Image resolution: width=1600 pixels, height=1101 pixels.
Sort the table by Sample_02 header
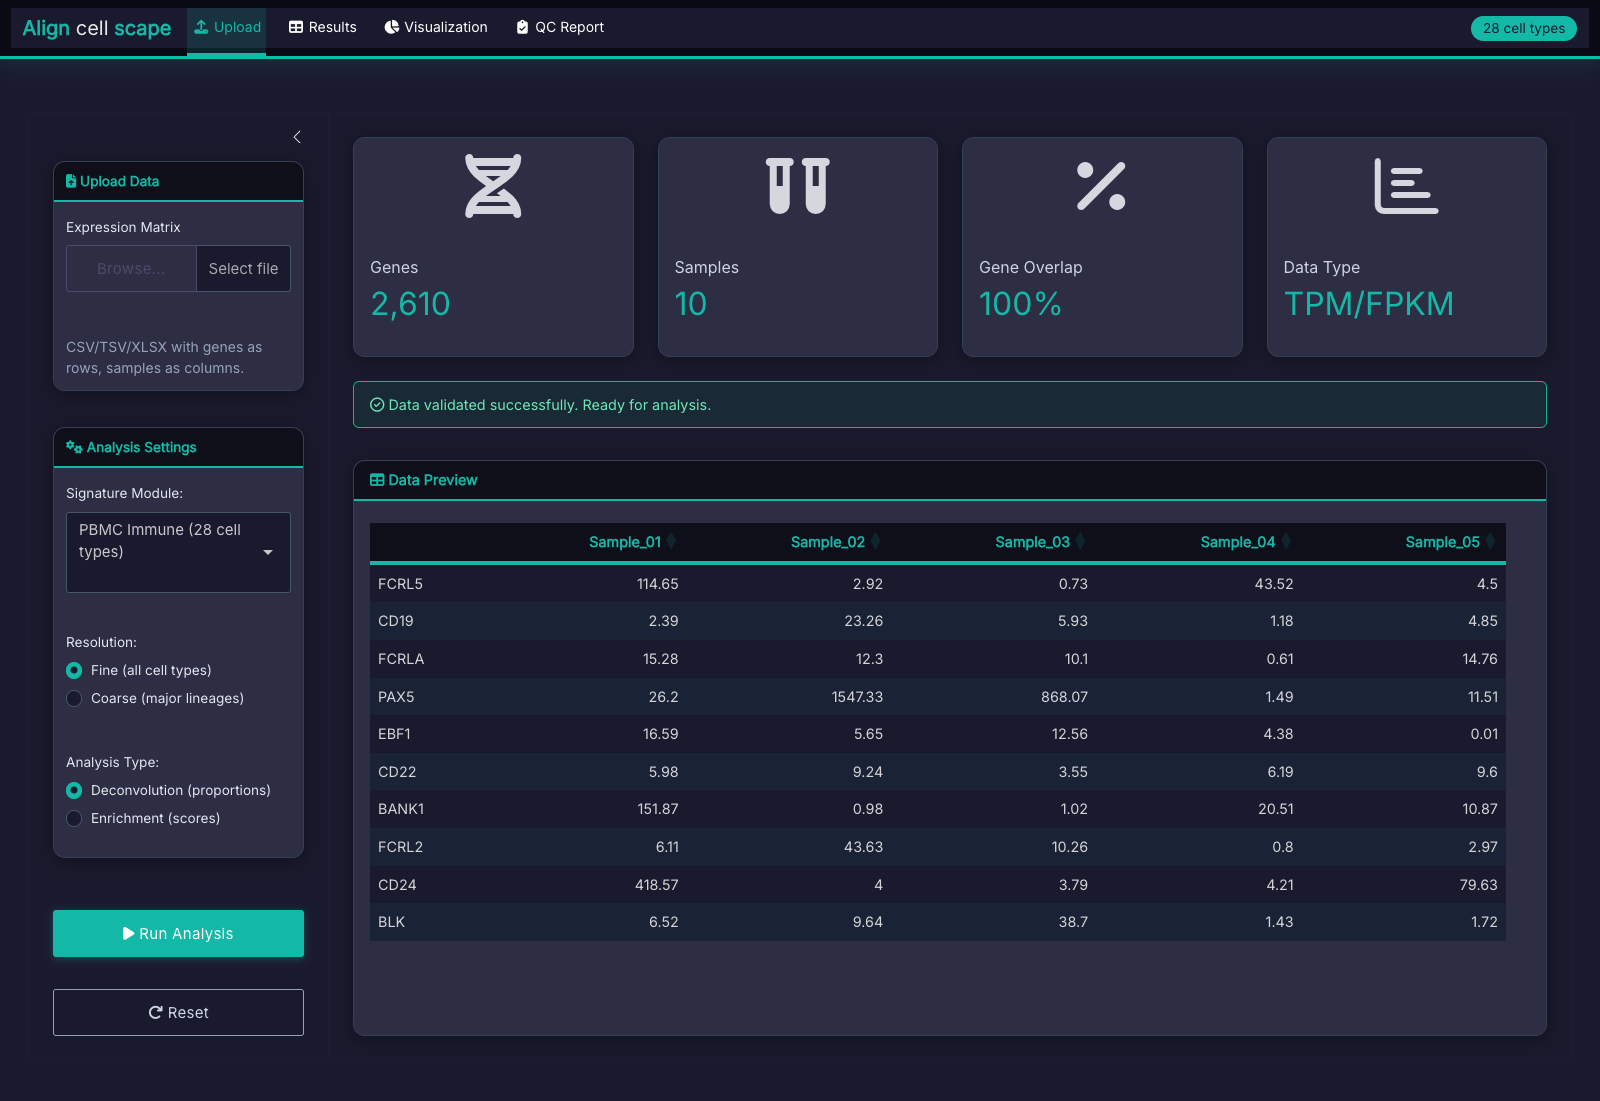point(828,542)
